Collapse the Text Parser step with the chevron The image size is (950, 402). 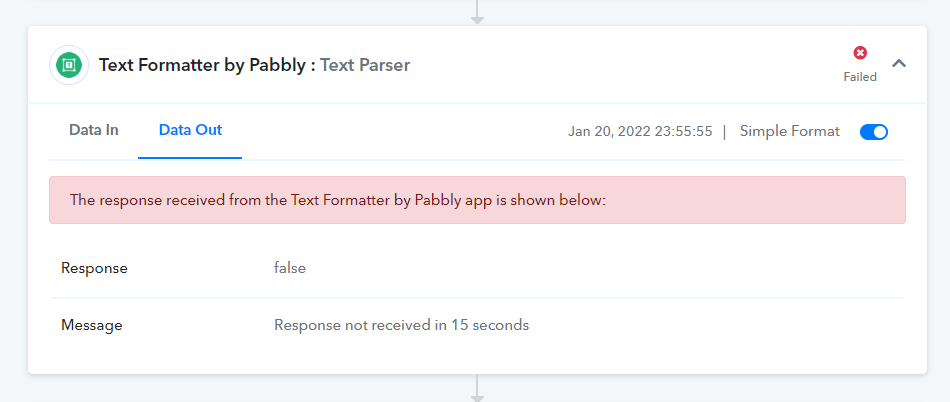pos(899,63)
